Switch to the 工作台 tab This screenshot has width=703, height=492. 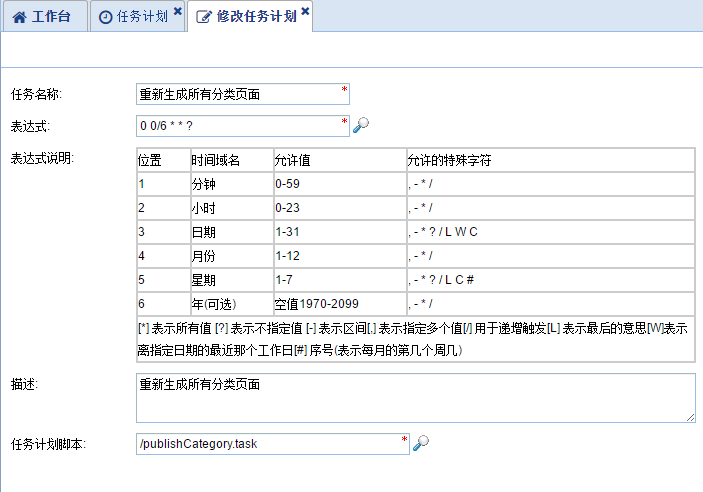49,17
